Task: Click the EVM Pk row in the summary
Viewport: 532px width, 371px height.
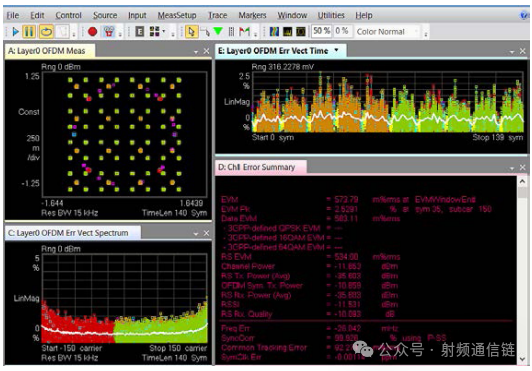Action: (356, 209)
